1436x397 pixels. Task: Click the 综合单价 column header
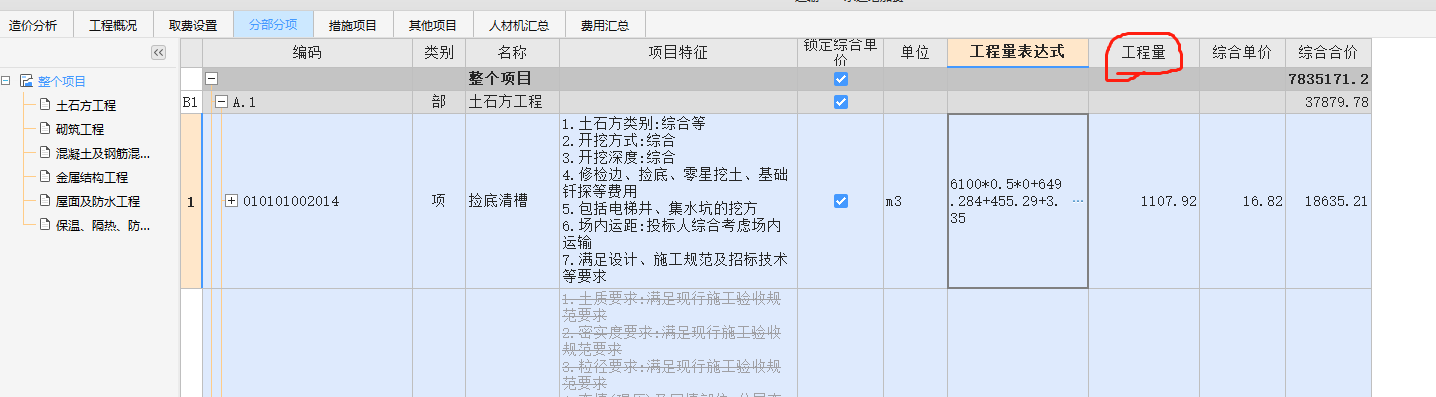point(1242,52)
